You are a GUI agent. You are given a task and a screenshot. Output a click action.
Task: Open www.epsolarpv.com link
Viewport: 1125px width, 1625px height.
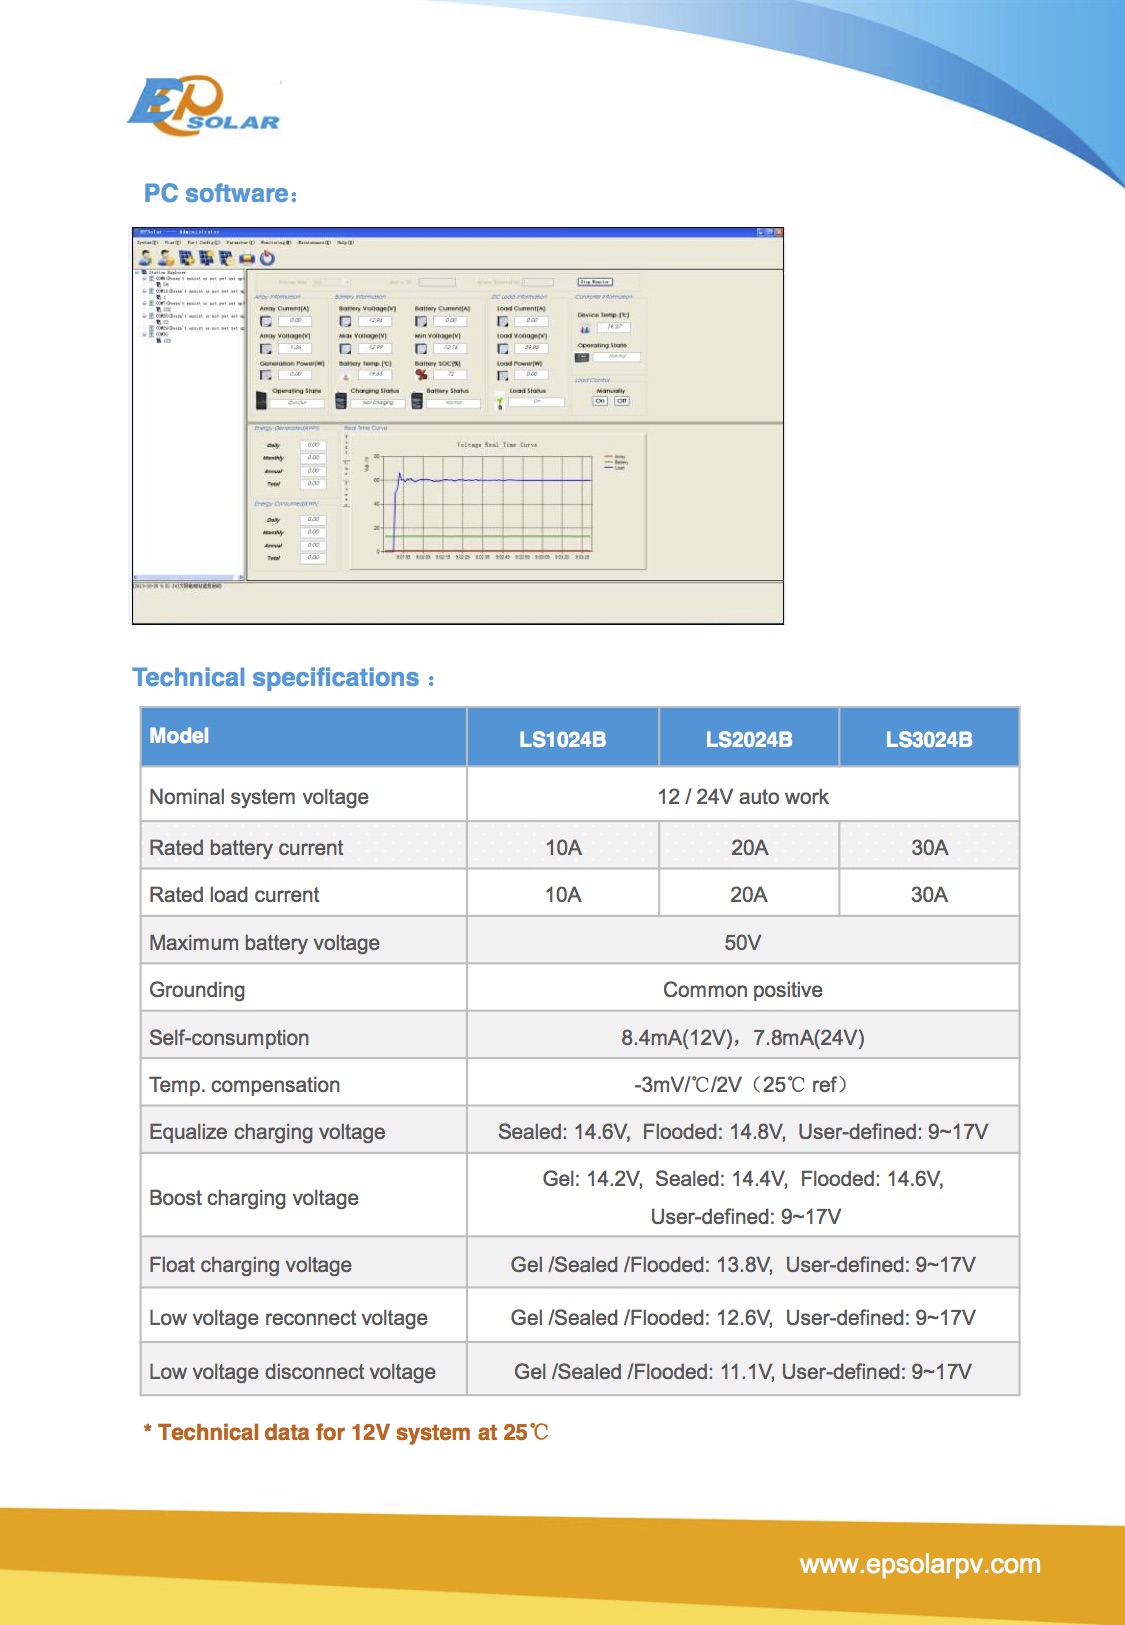pyautogui.click(x=920, y=1564)
